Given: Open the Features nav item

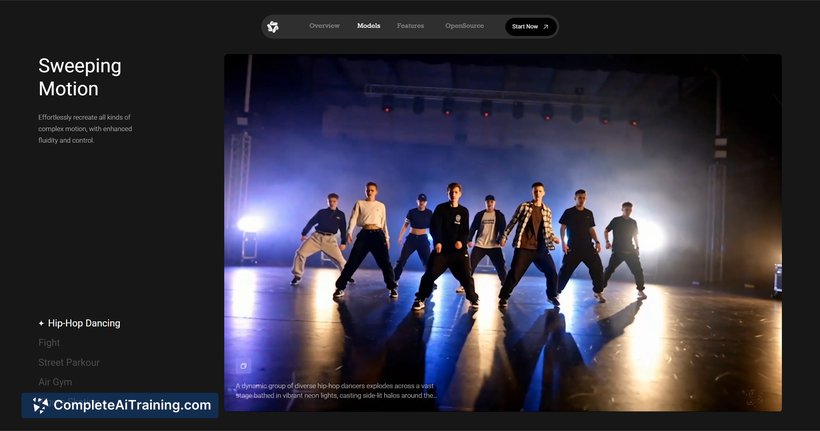Looking at the screenshot, I should 411,26.
